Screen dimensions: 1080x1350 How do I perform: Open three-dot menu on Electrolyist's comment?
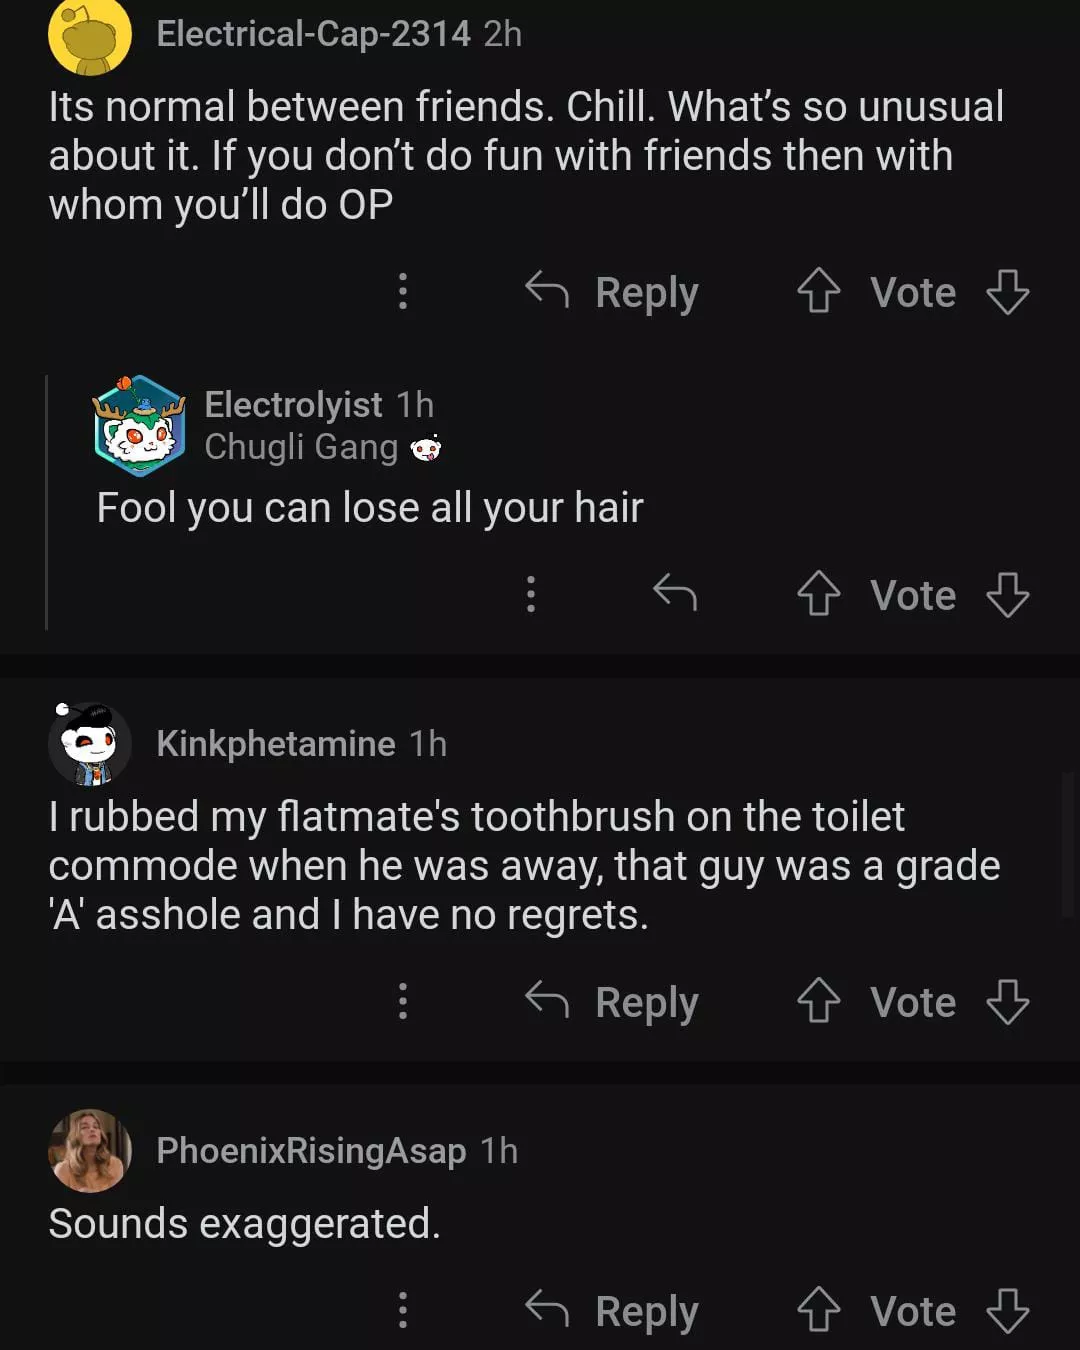(531, 594)
